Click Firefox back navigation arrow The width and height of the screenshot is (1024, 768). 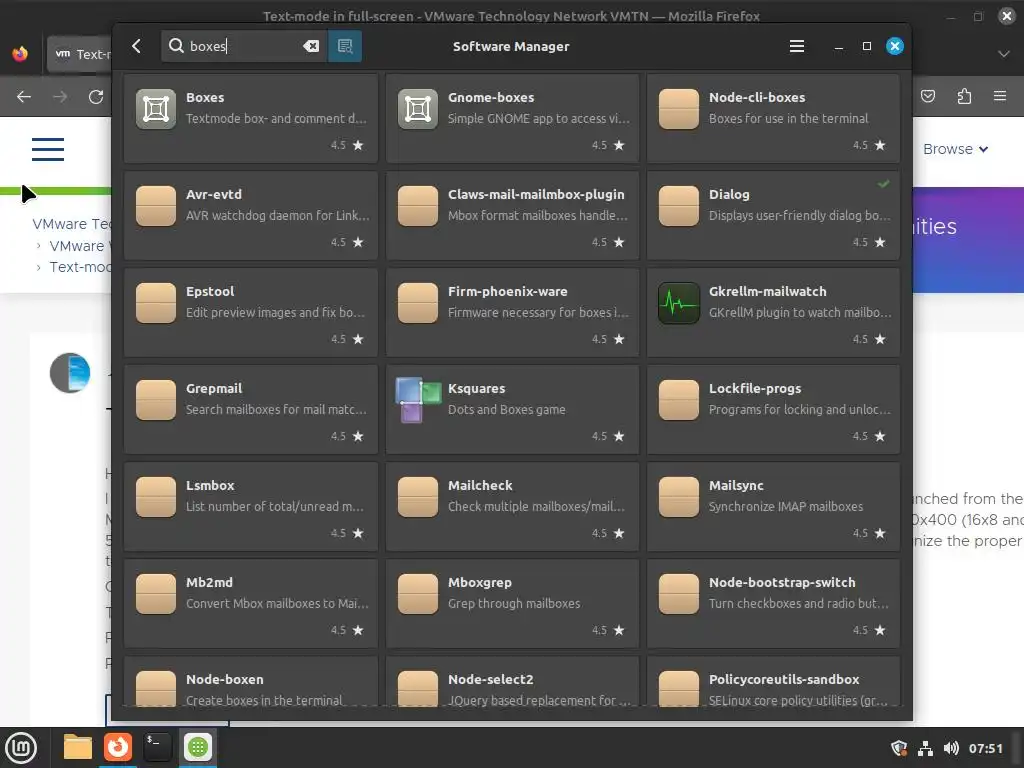coord(24,97)
